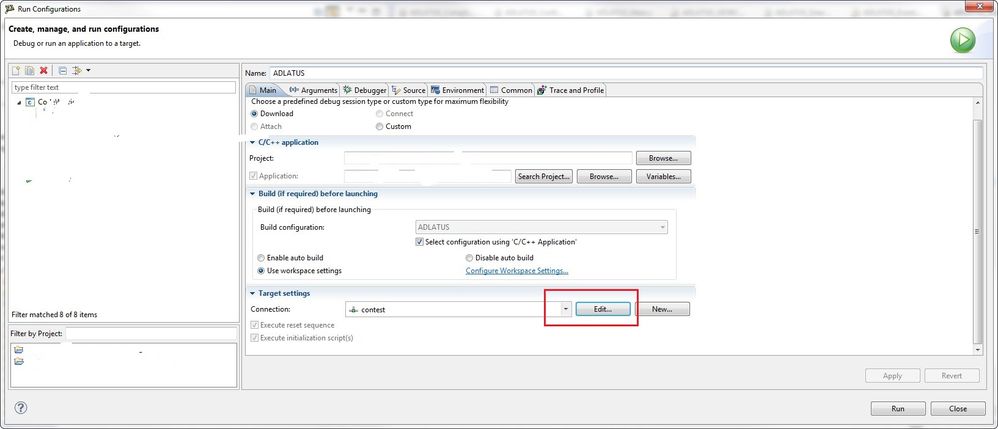Toggle Execute initialization script(s) checkbox

255,338
